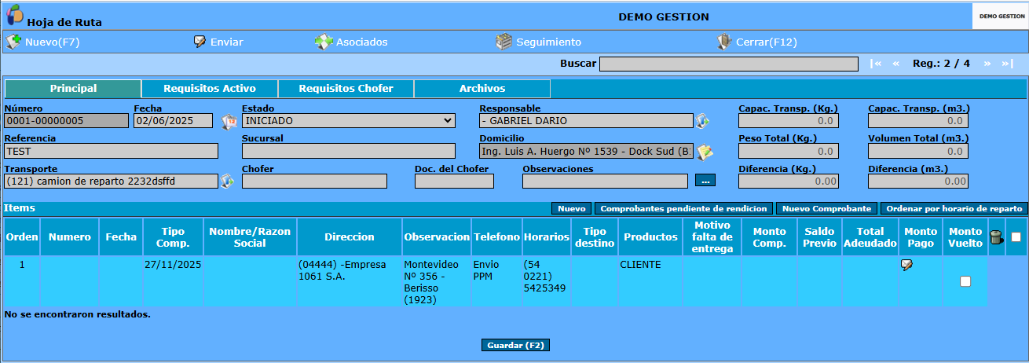The height and width of the screenshot is (363, 1029).
Task: Click the note icon in Monto Pago cell
Action: [x=906, y=265]
